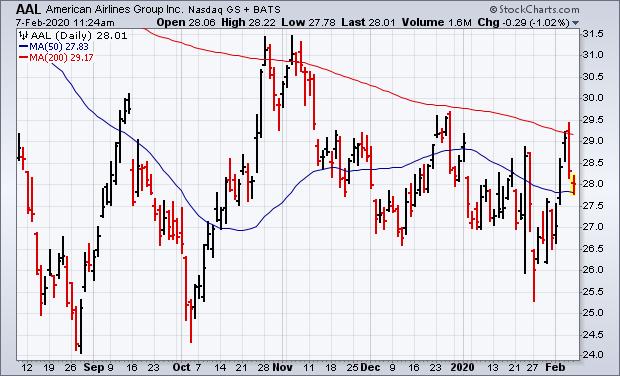Click the High 28.22 value

248,23
